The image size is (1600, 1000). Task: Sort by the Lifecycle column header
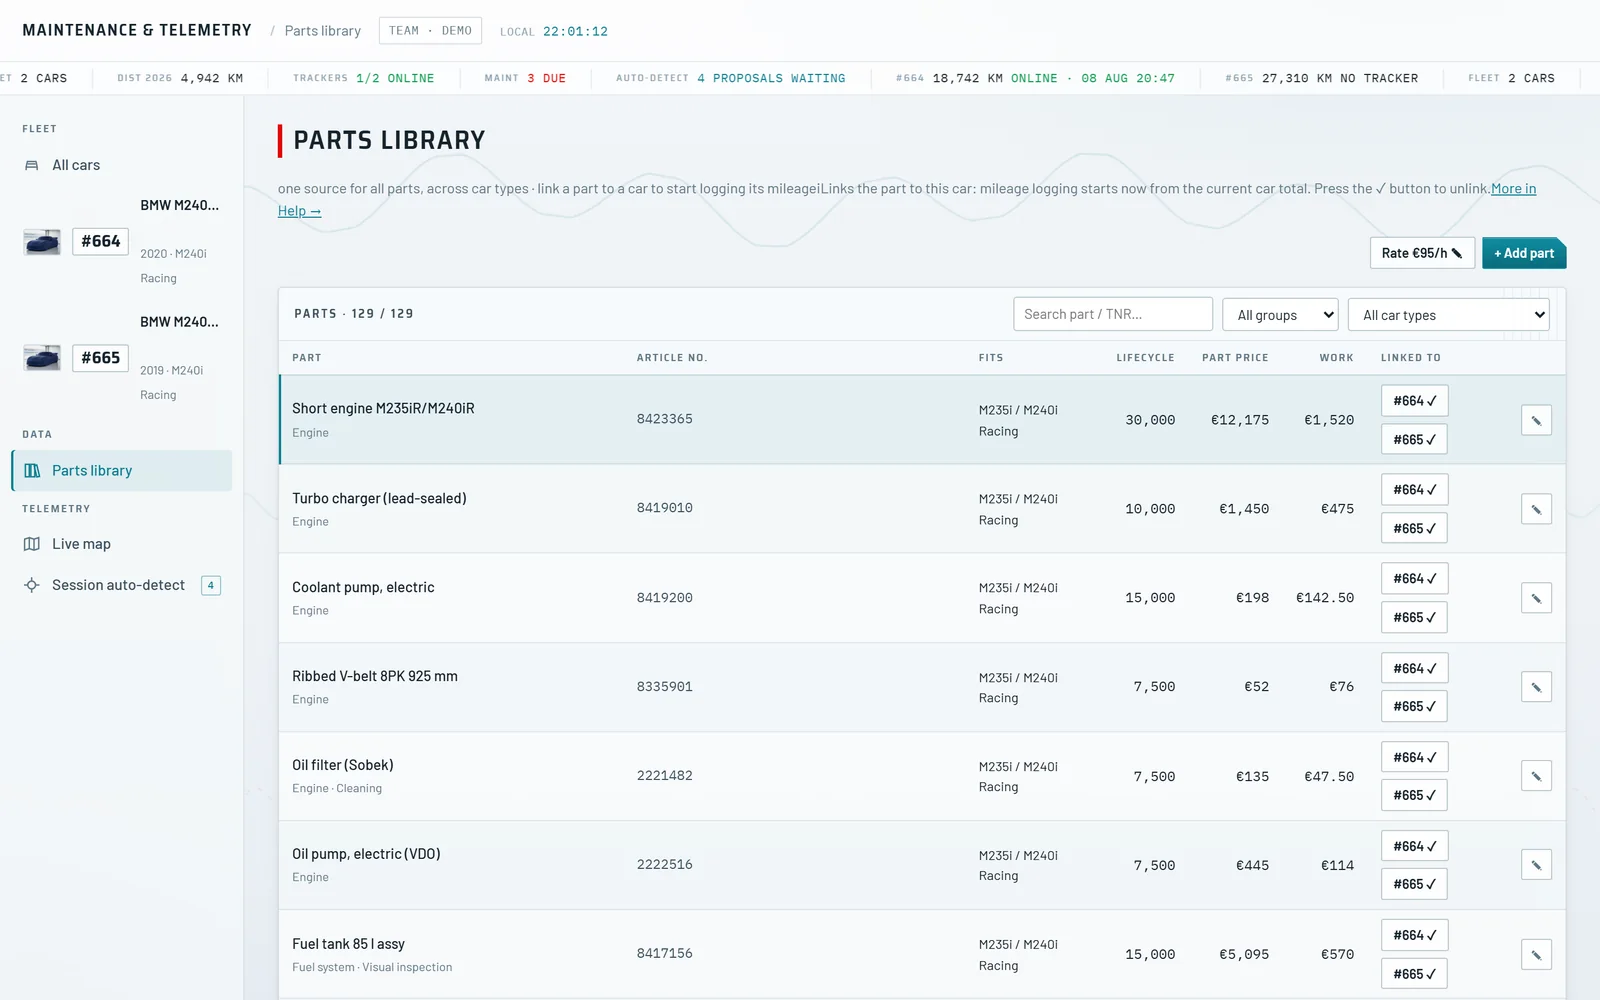pyautogui.click(x=1145, y=358)
